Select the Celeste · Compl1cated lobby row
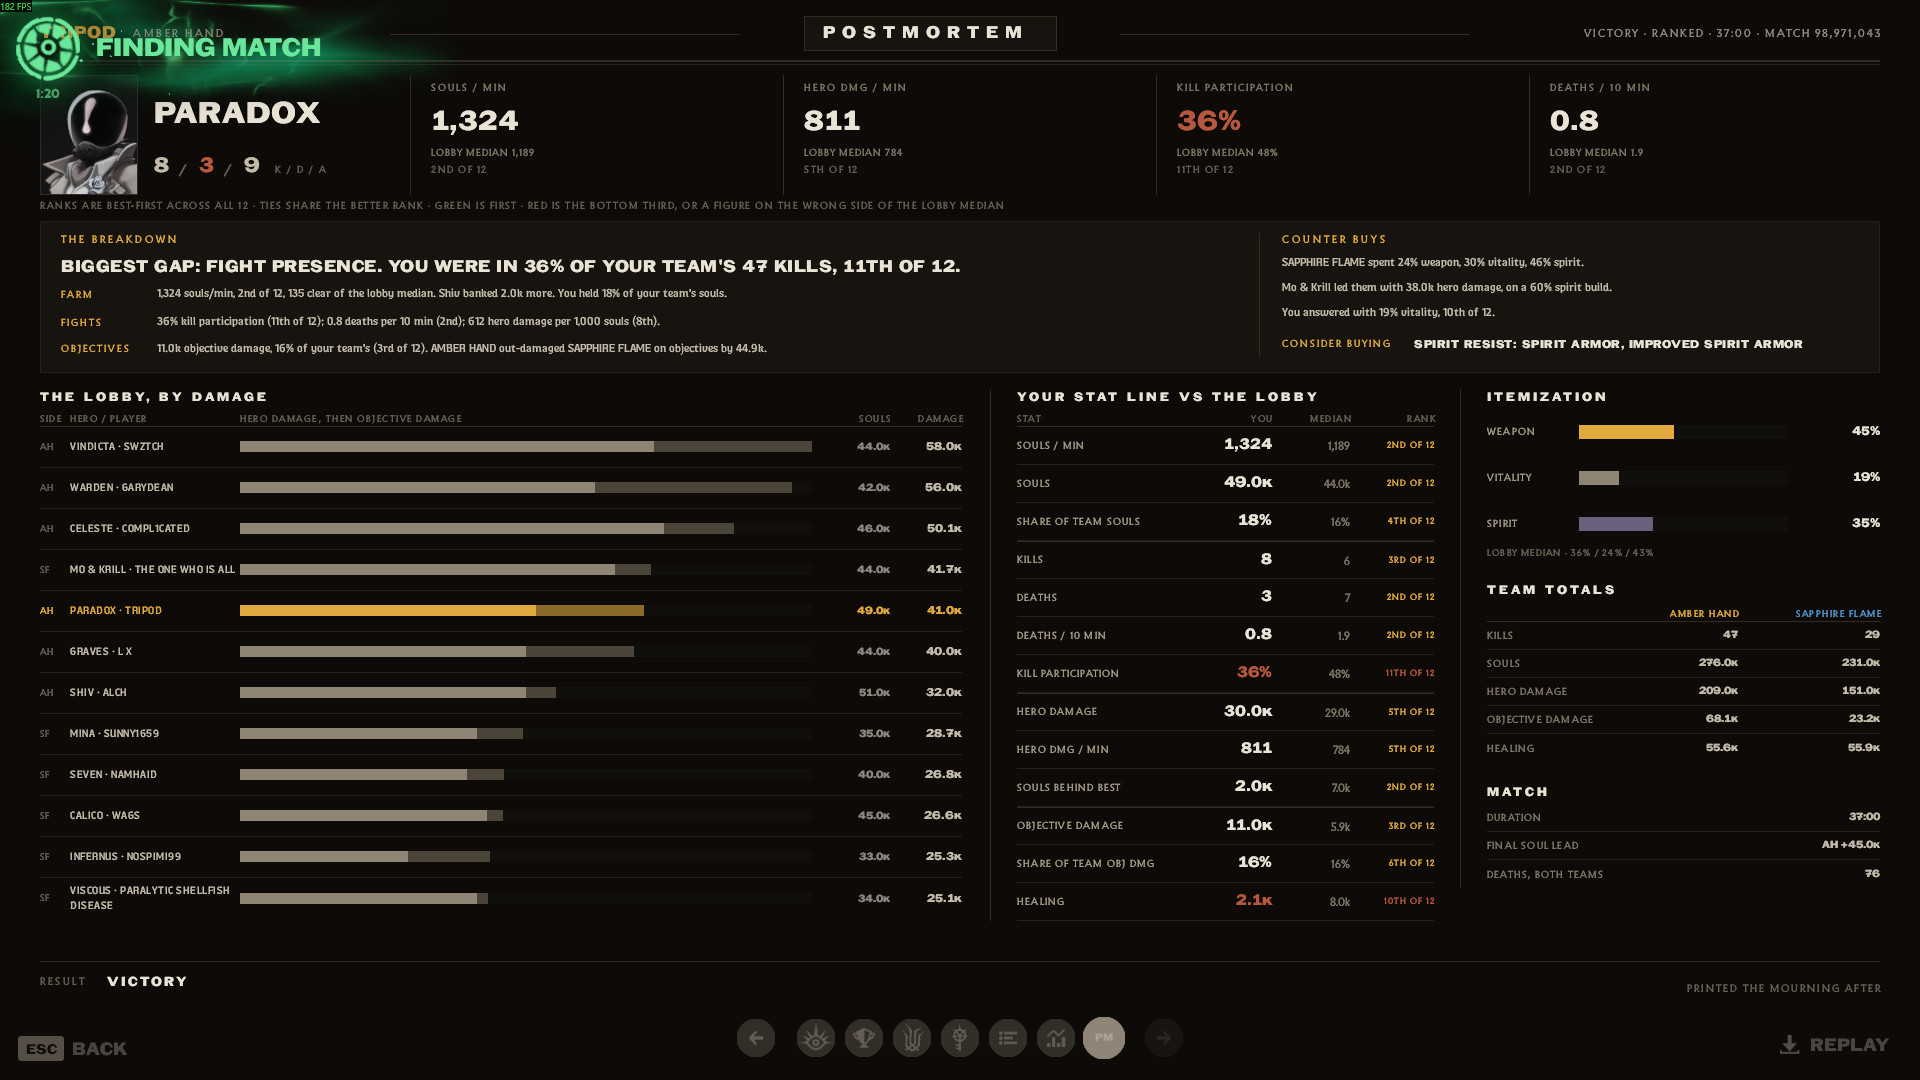The height and width of the screenshot is (1080, 1920). (x=501, y=529)
